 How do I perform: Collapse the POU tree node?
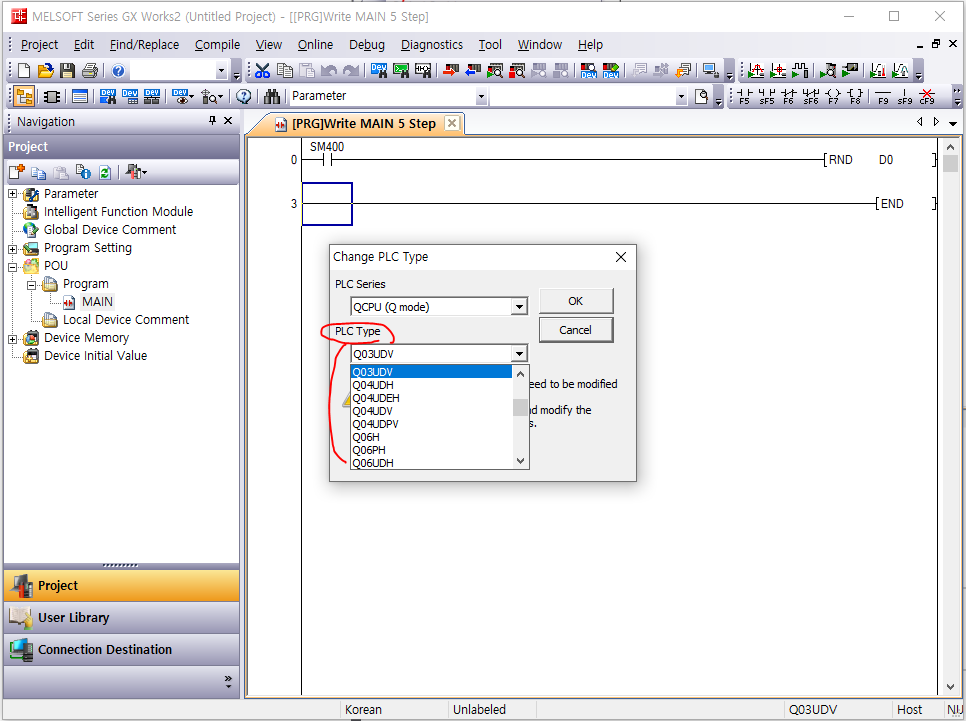12,267
